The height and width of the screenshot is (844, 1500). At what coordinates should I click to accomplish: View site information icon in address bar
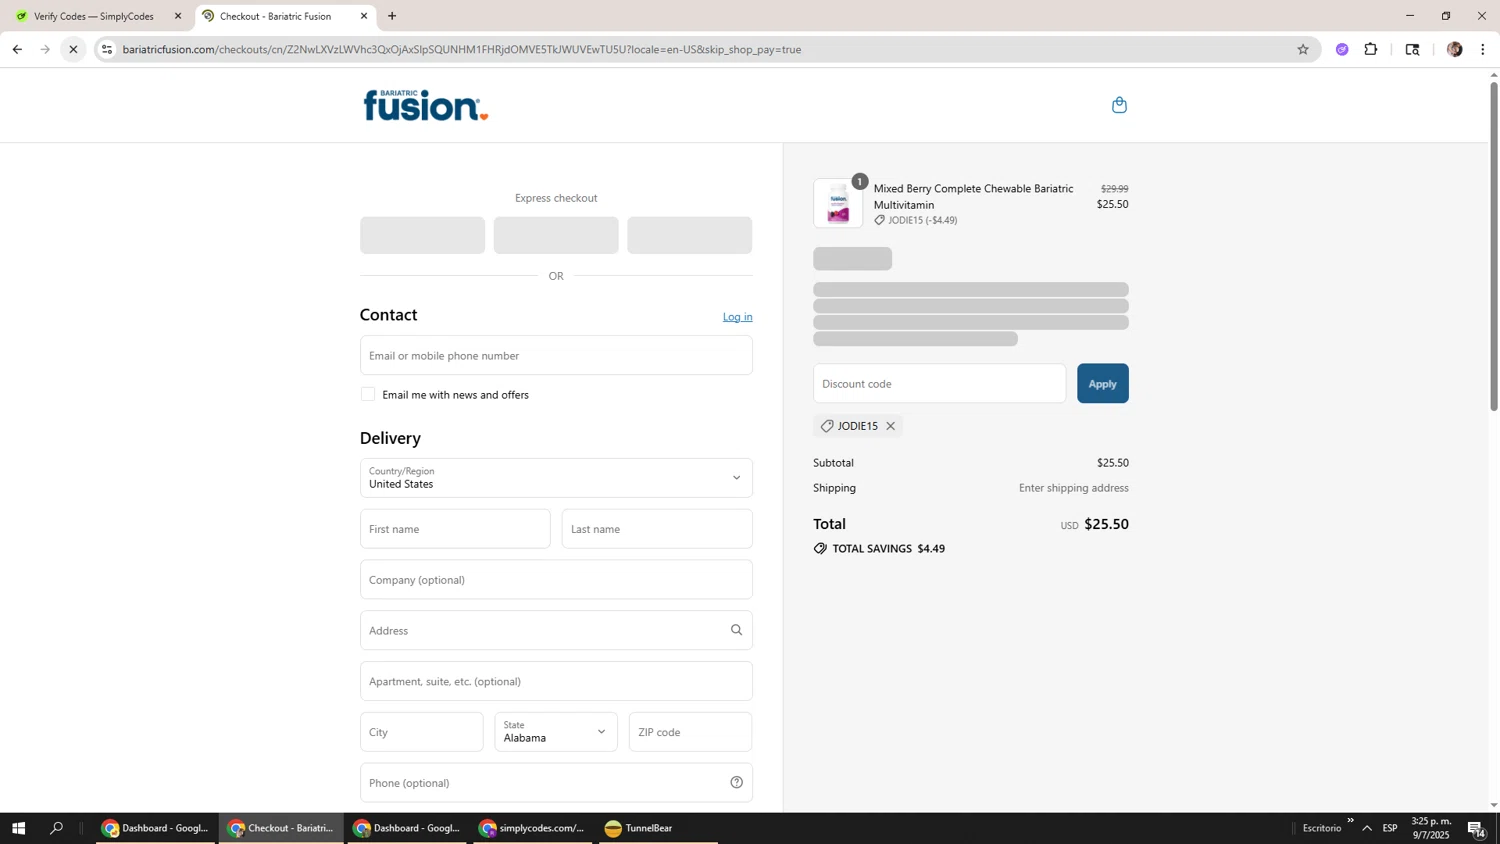(107, 49)
